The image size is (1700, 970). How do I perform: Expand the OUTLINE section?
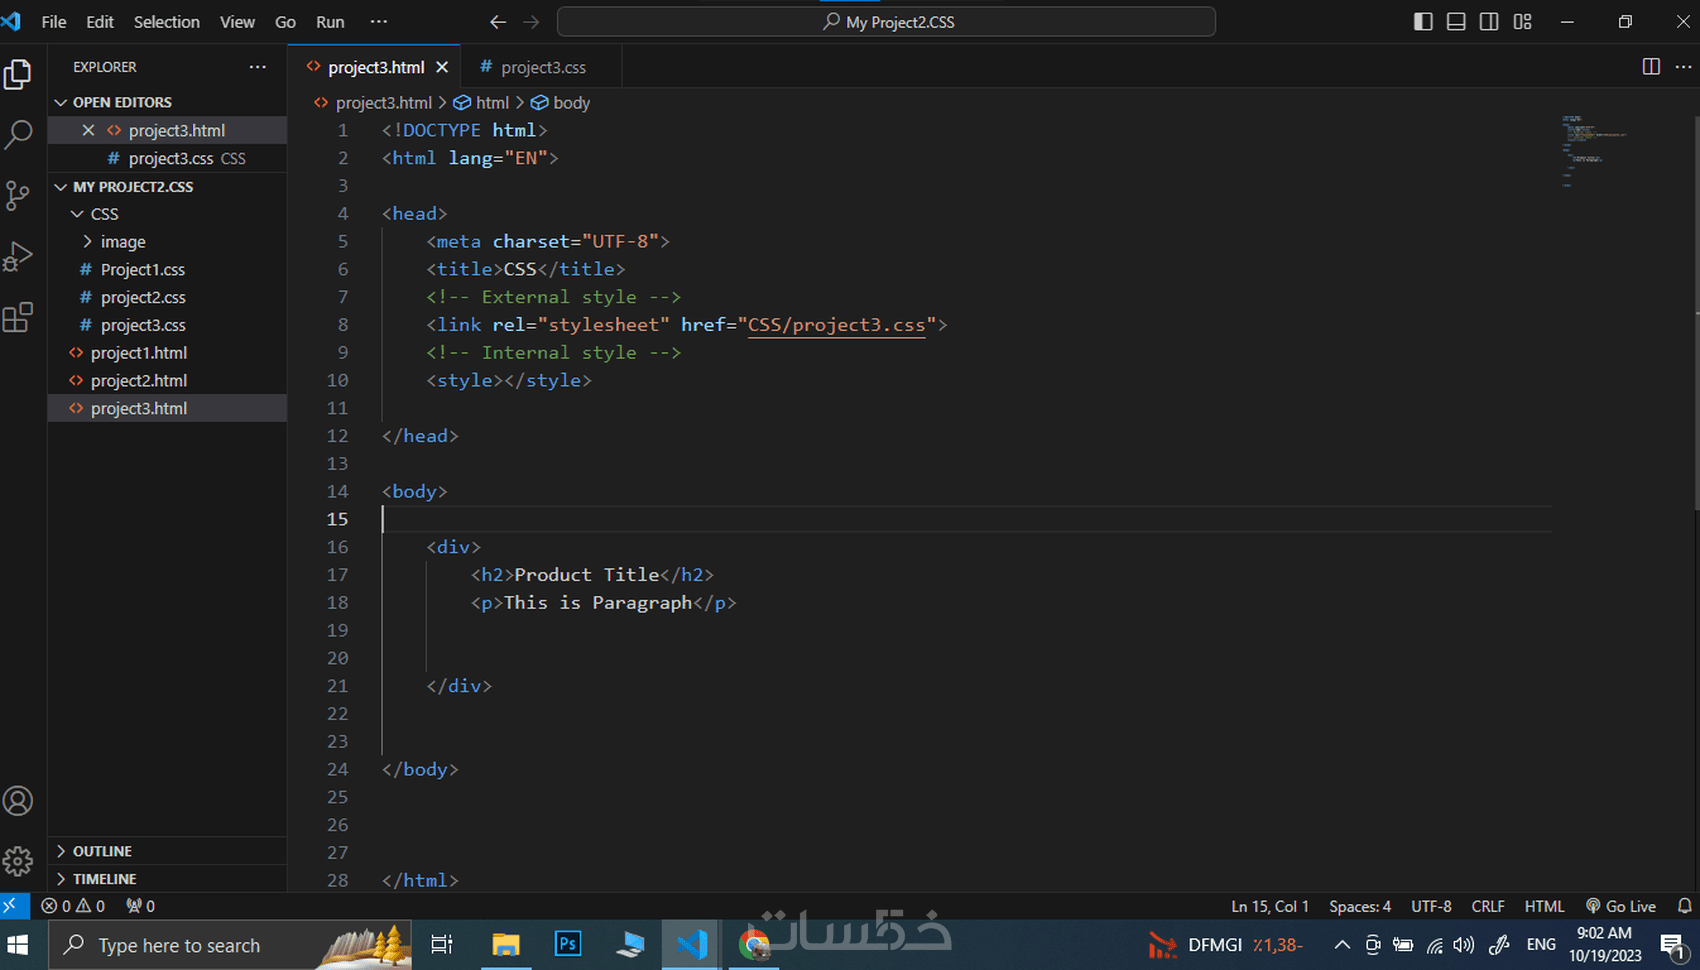[102, 851]
